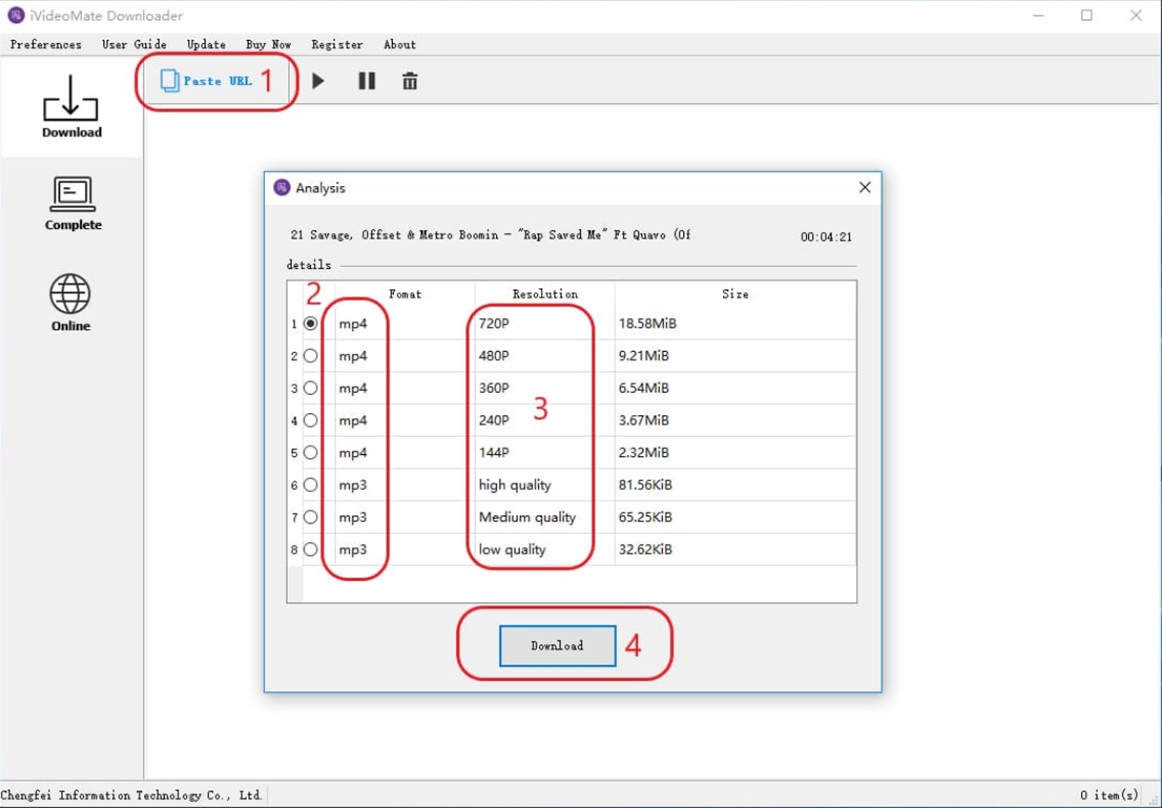This screenshot has width=1162, height=808.
Task: Select the 480P mp4 radio button
Action: tap(311, 356)
